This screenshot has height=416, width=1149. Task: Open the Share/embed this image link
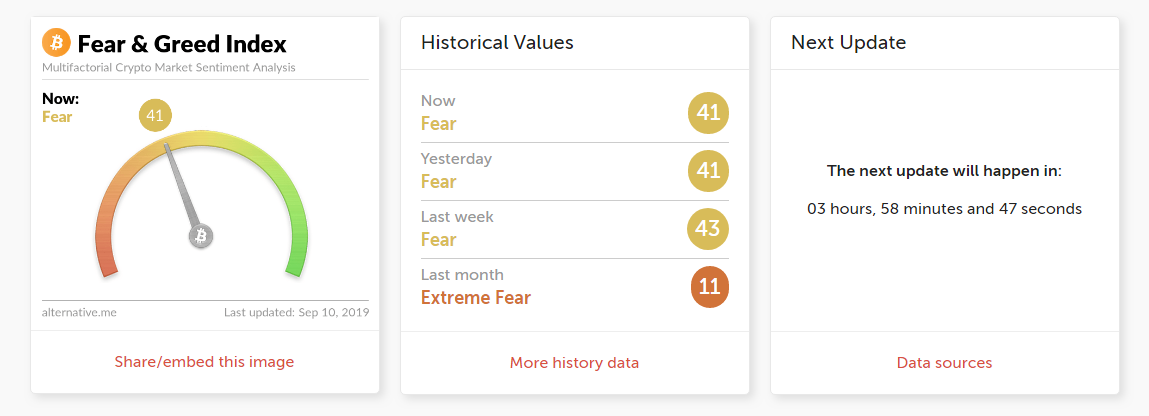tap(205, 362)
